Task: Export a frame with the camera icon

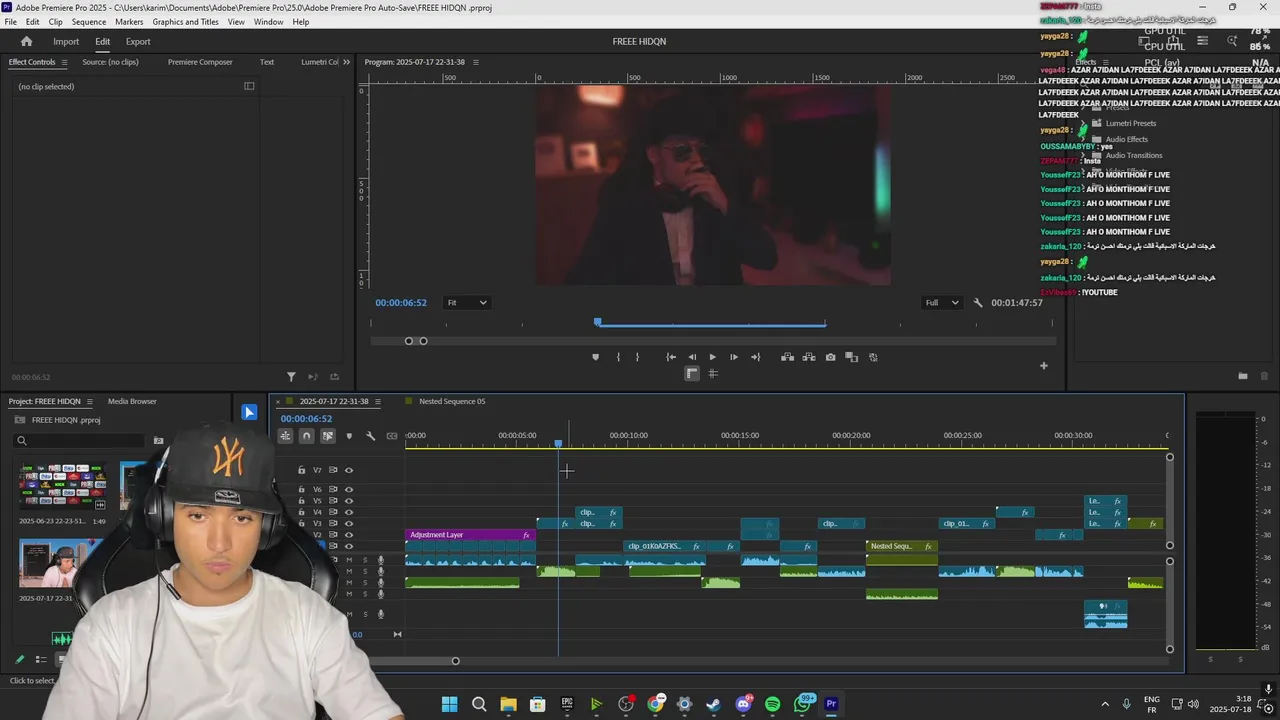Action: 830,357
